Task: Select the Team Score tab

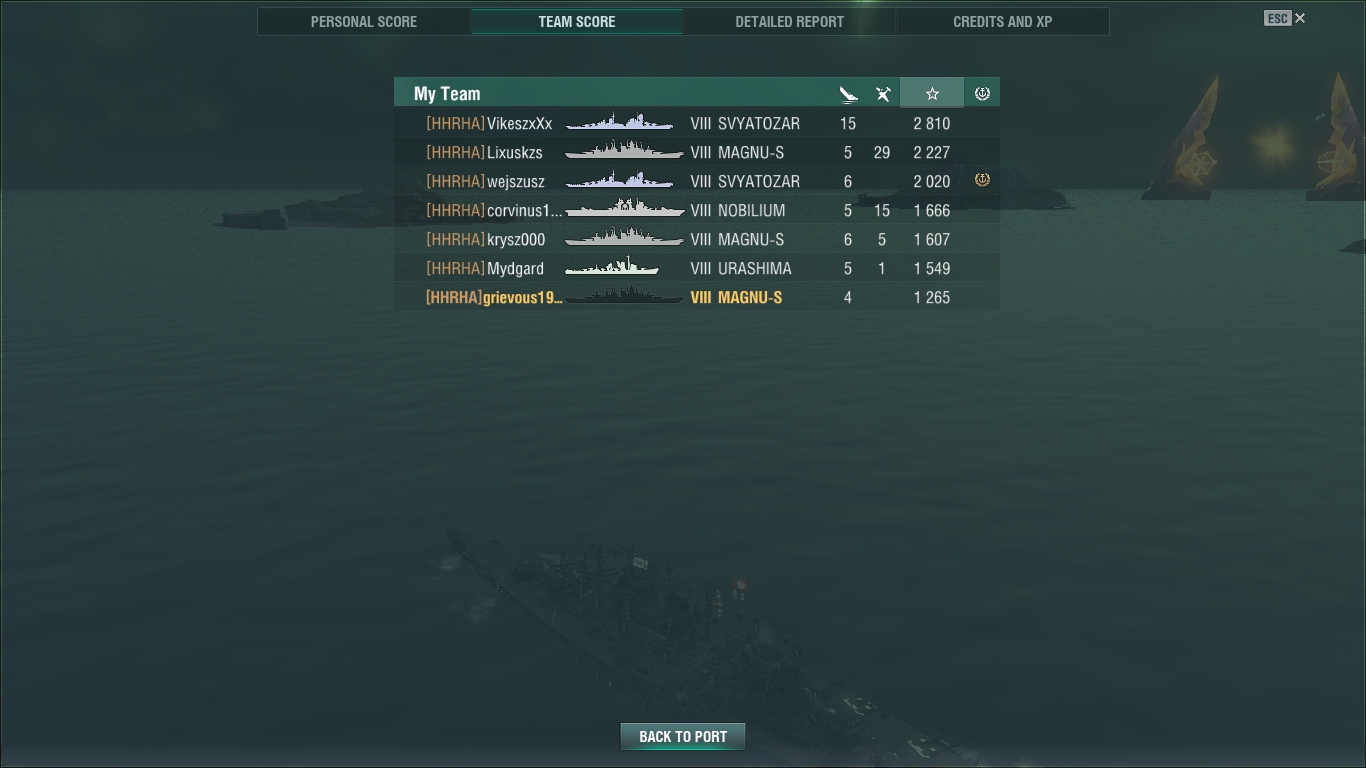Action: pos(577,21)
